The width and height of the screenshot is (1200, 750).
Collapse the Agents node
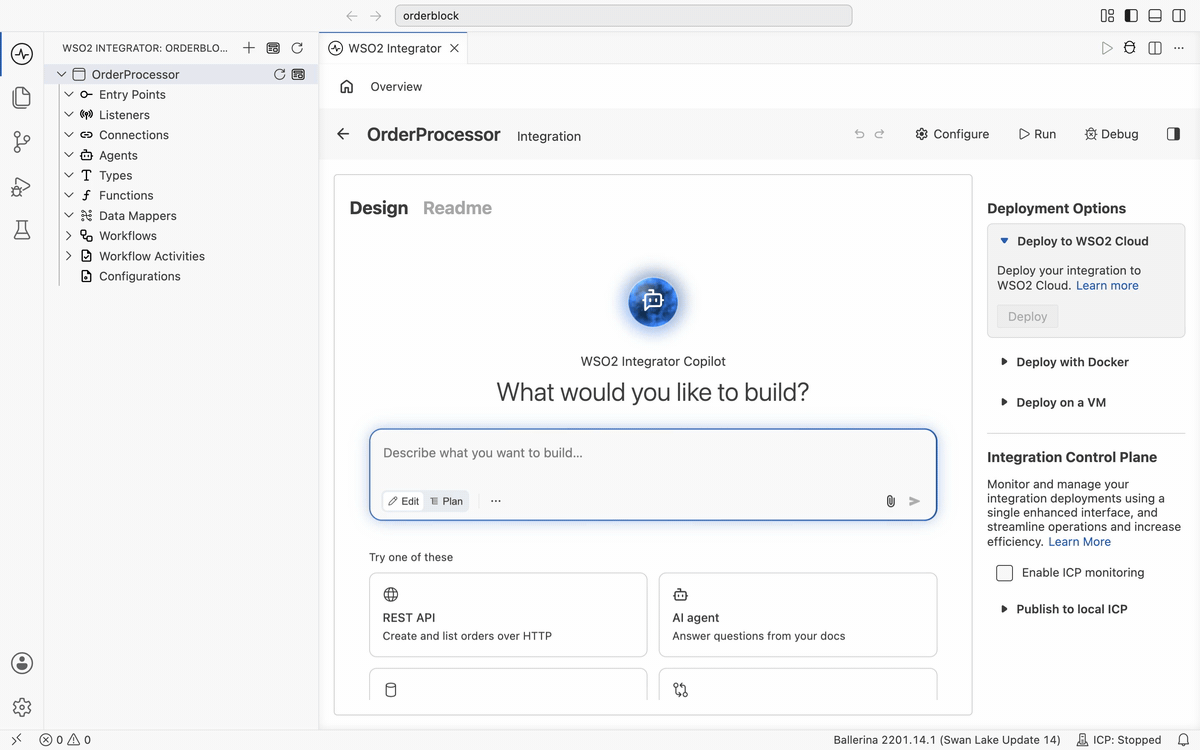(x=69, y=155)
